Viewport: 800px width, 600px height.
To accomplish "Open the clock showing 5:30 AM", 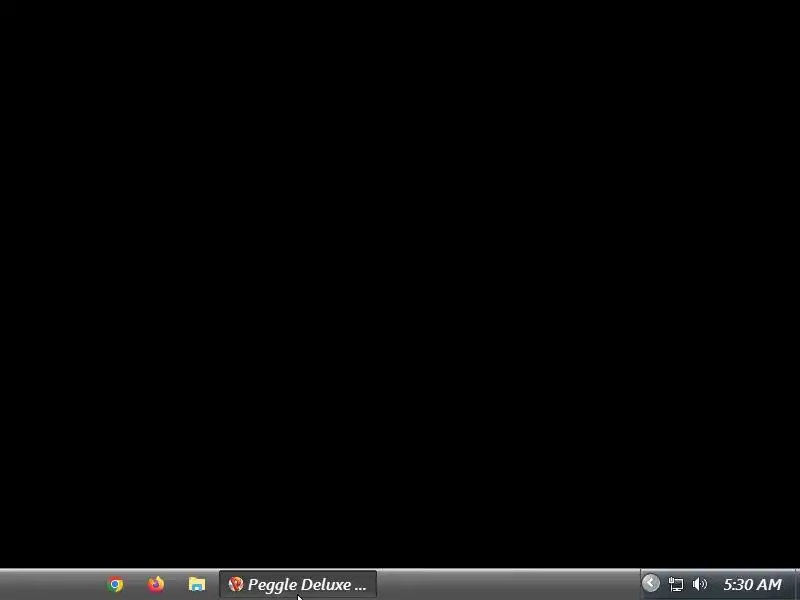I will point(753,584).
